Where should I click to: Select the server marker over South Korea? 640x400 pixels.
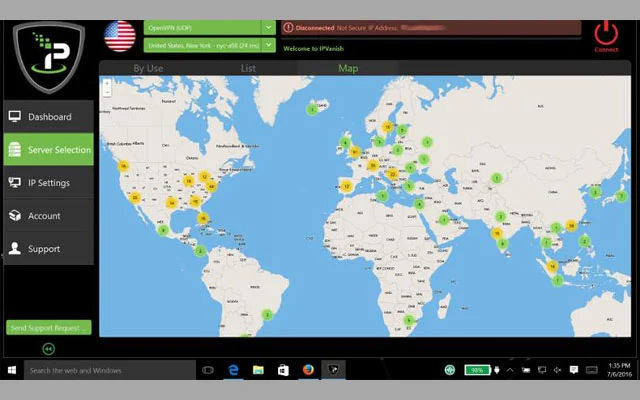click(595, 192)
